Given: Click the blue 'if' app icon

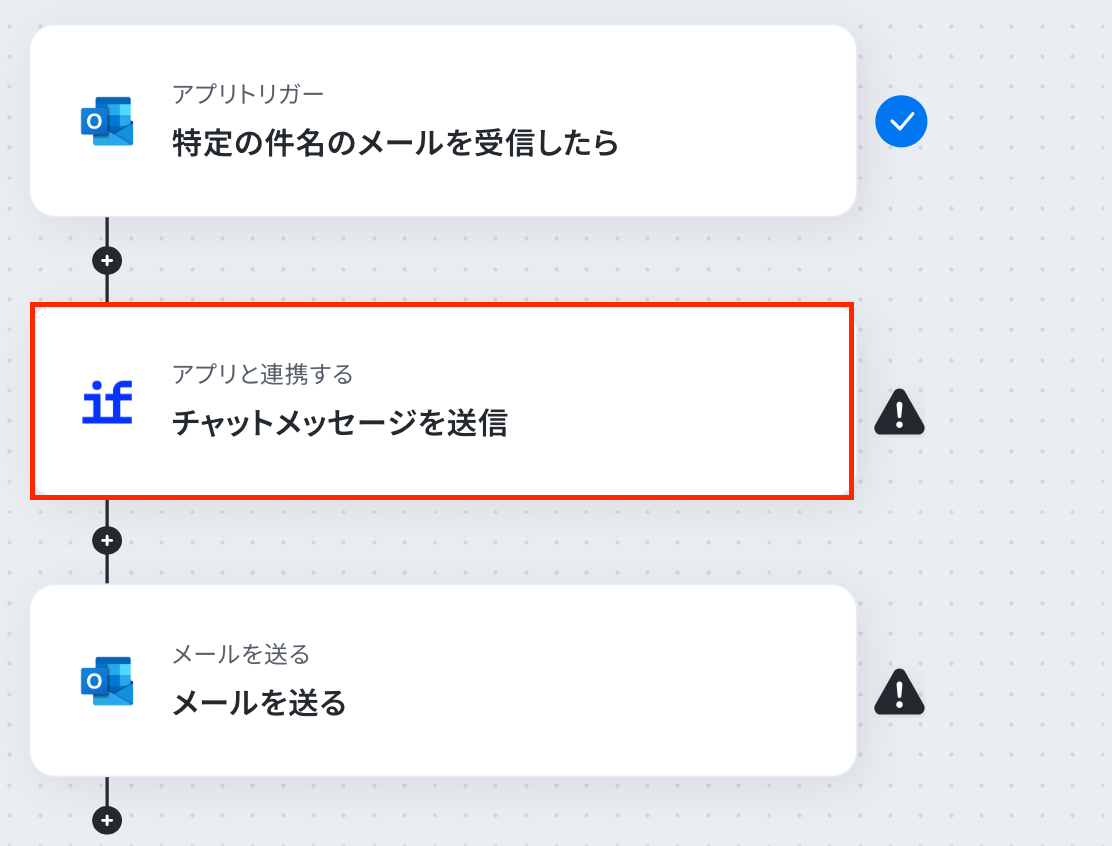Looking at the screenshot, I should [107, 402].
